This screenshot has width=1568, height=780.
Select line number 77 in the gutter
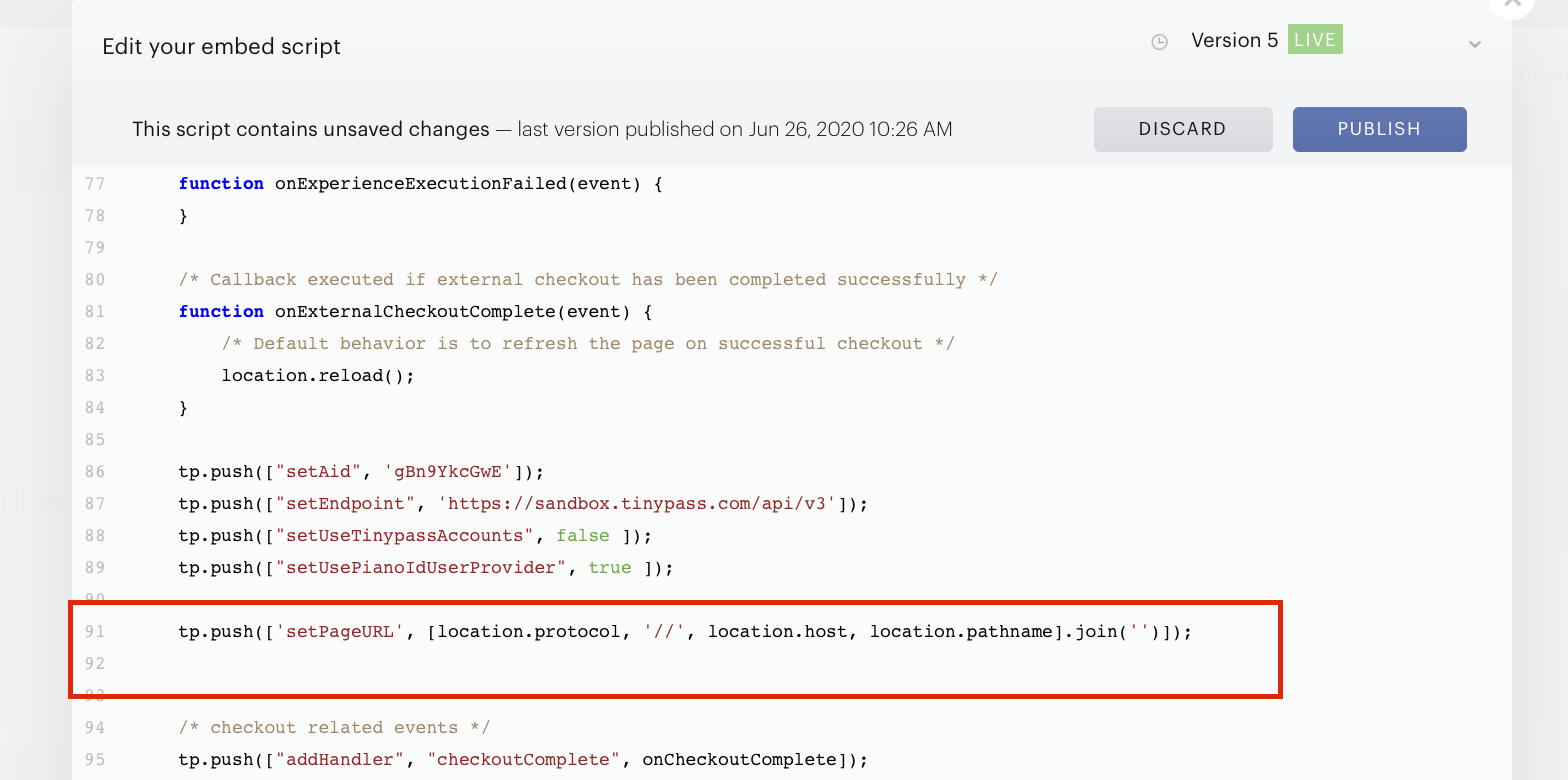(94, 184)
